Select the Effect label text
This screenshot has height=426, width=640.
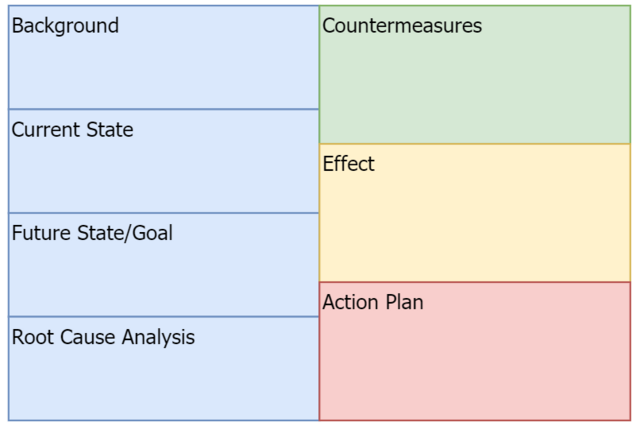click(x=348, y=164)
